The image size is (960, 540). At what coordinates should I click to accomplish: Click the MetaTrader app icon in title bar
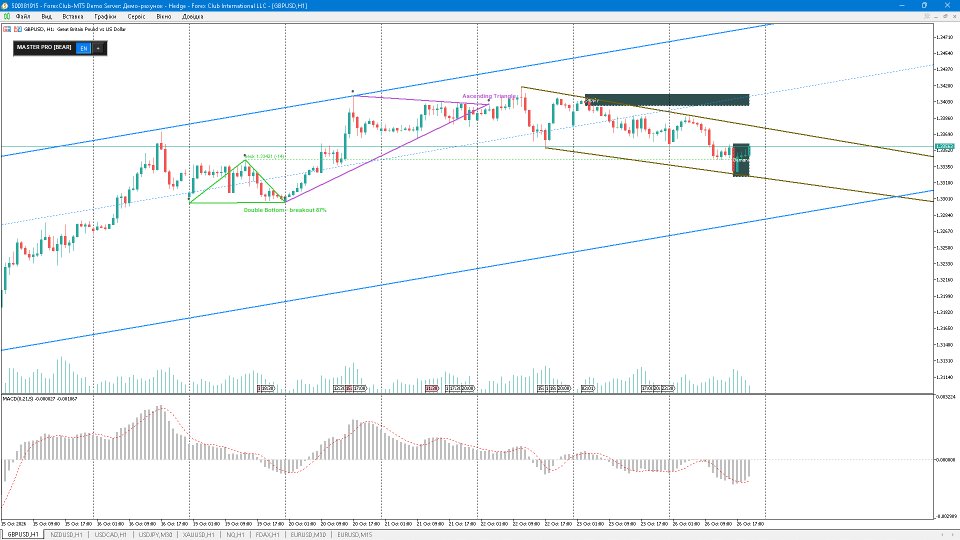click(6, 6)
